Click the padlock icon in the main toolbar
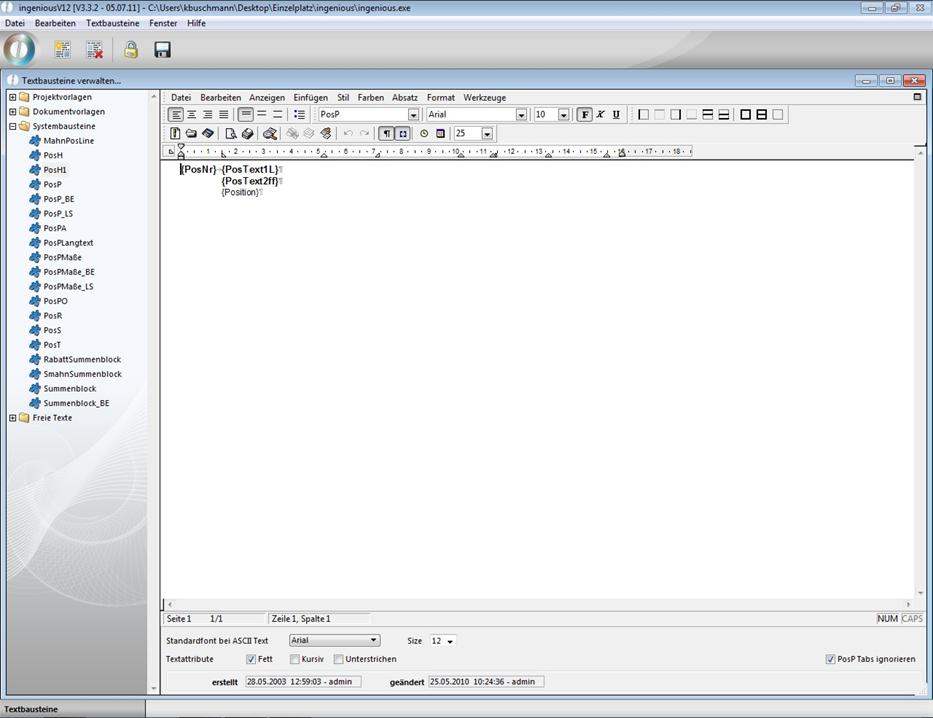933x718 pixels. coord(131,50)
